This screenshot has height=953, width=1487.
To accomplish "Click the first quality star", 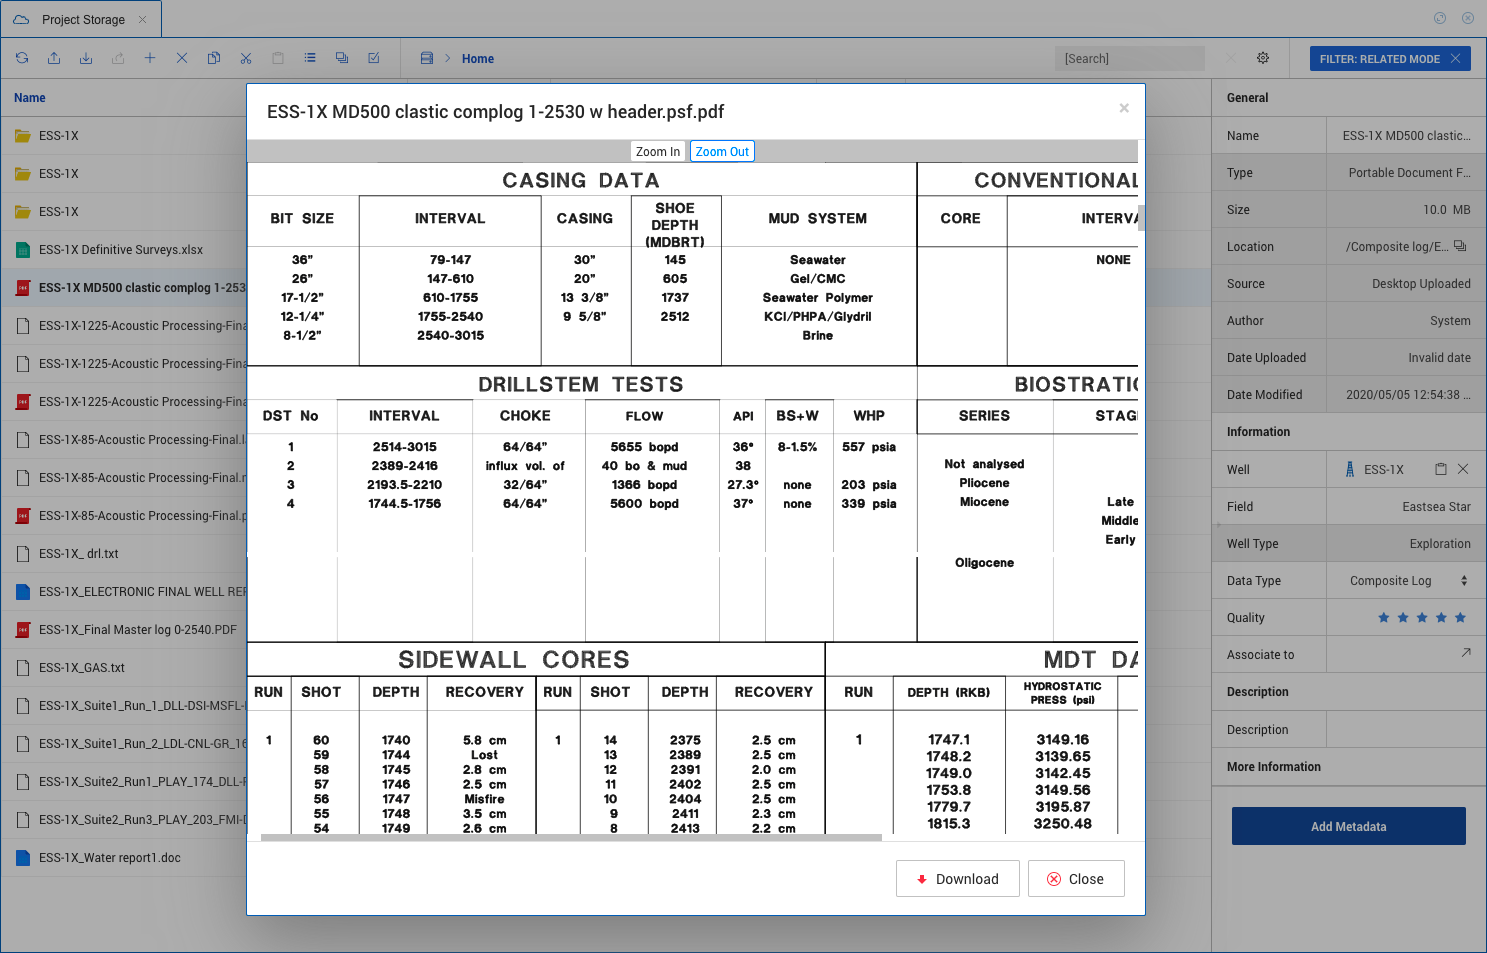I will 1384,618.
